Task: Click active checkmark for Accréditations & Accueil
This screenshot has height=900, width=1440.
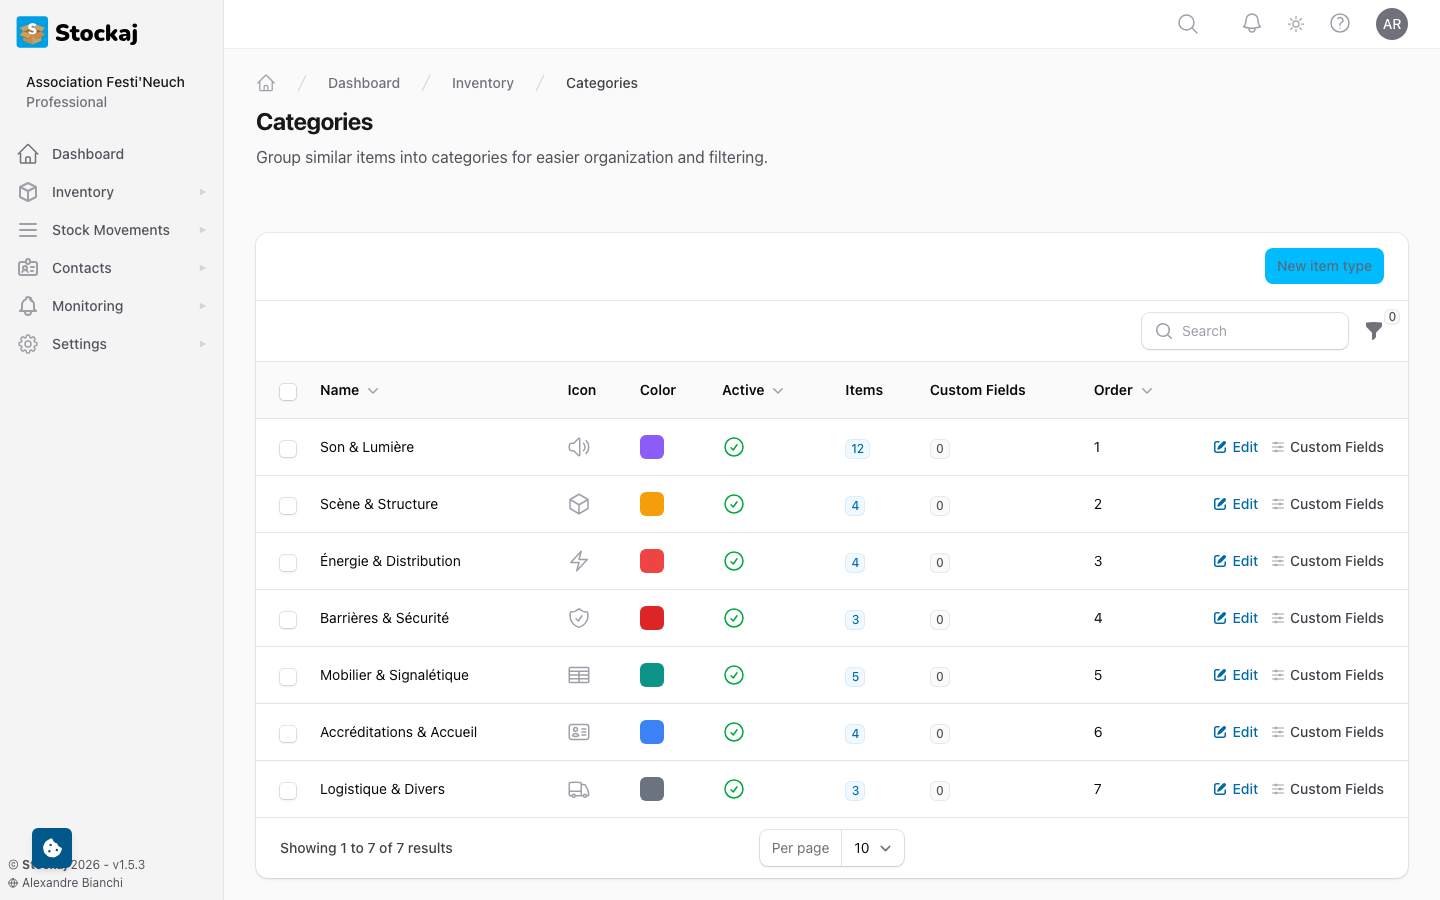Action: (734, 732)
